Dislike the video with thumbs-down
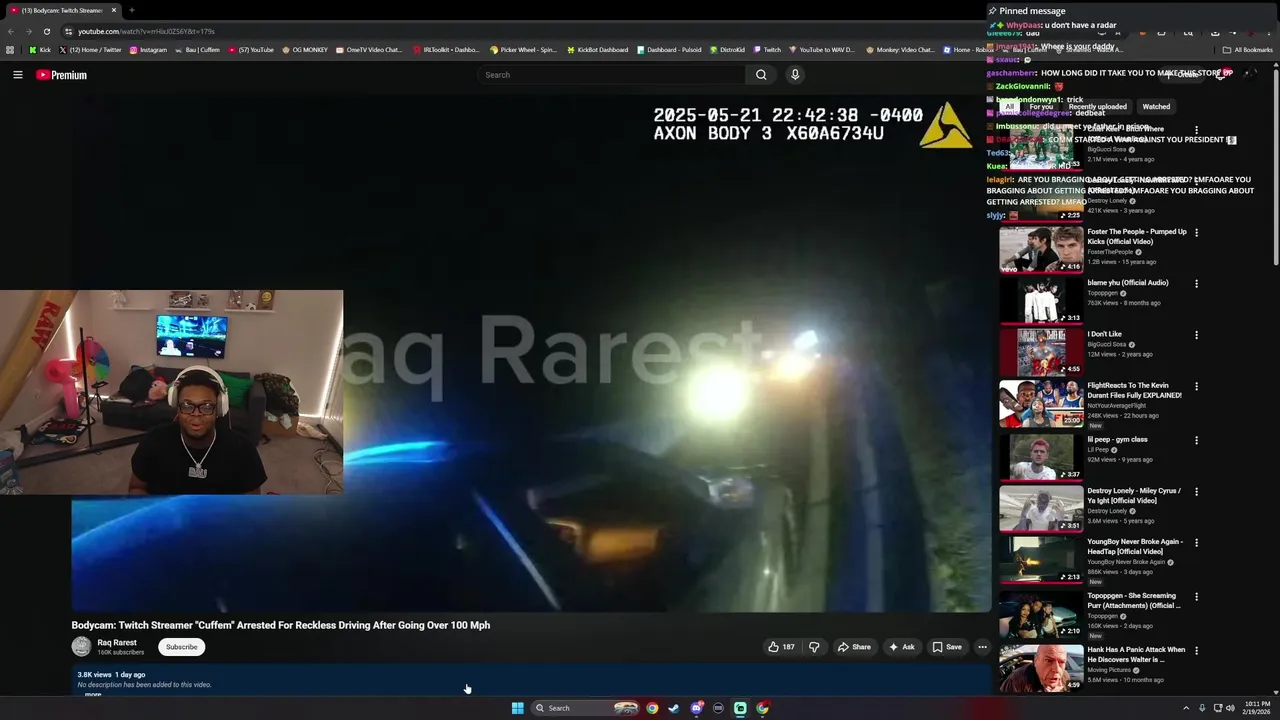1280x720 pixels. pyautogui.click(x=814, y=647)
